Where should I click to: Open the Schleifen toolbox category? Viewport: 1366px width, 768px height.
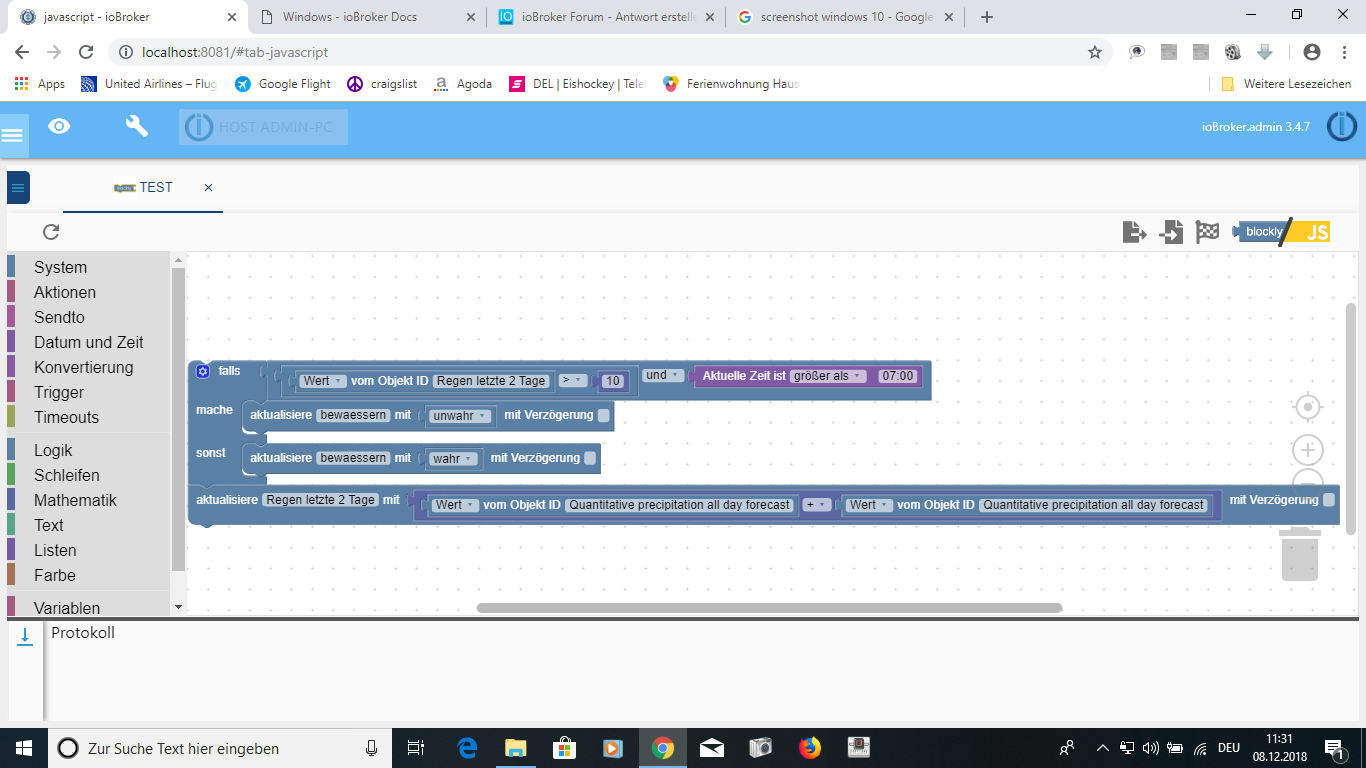click(x=67, y=475)
